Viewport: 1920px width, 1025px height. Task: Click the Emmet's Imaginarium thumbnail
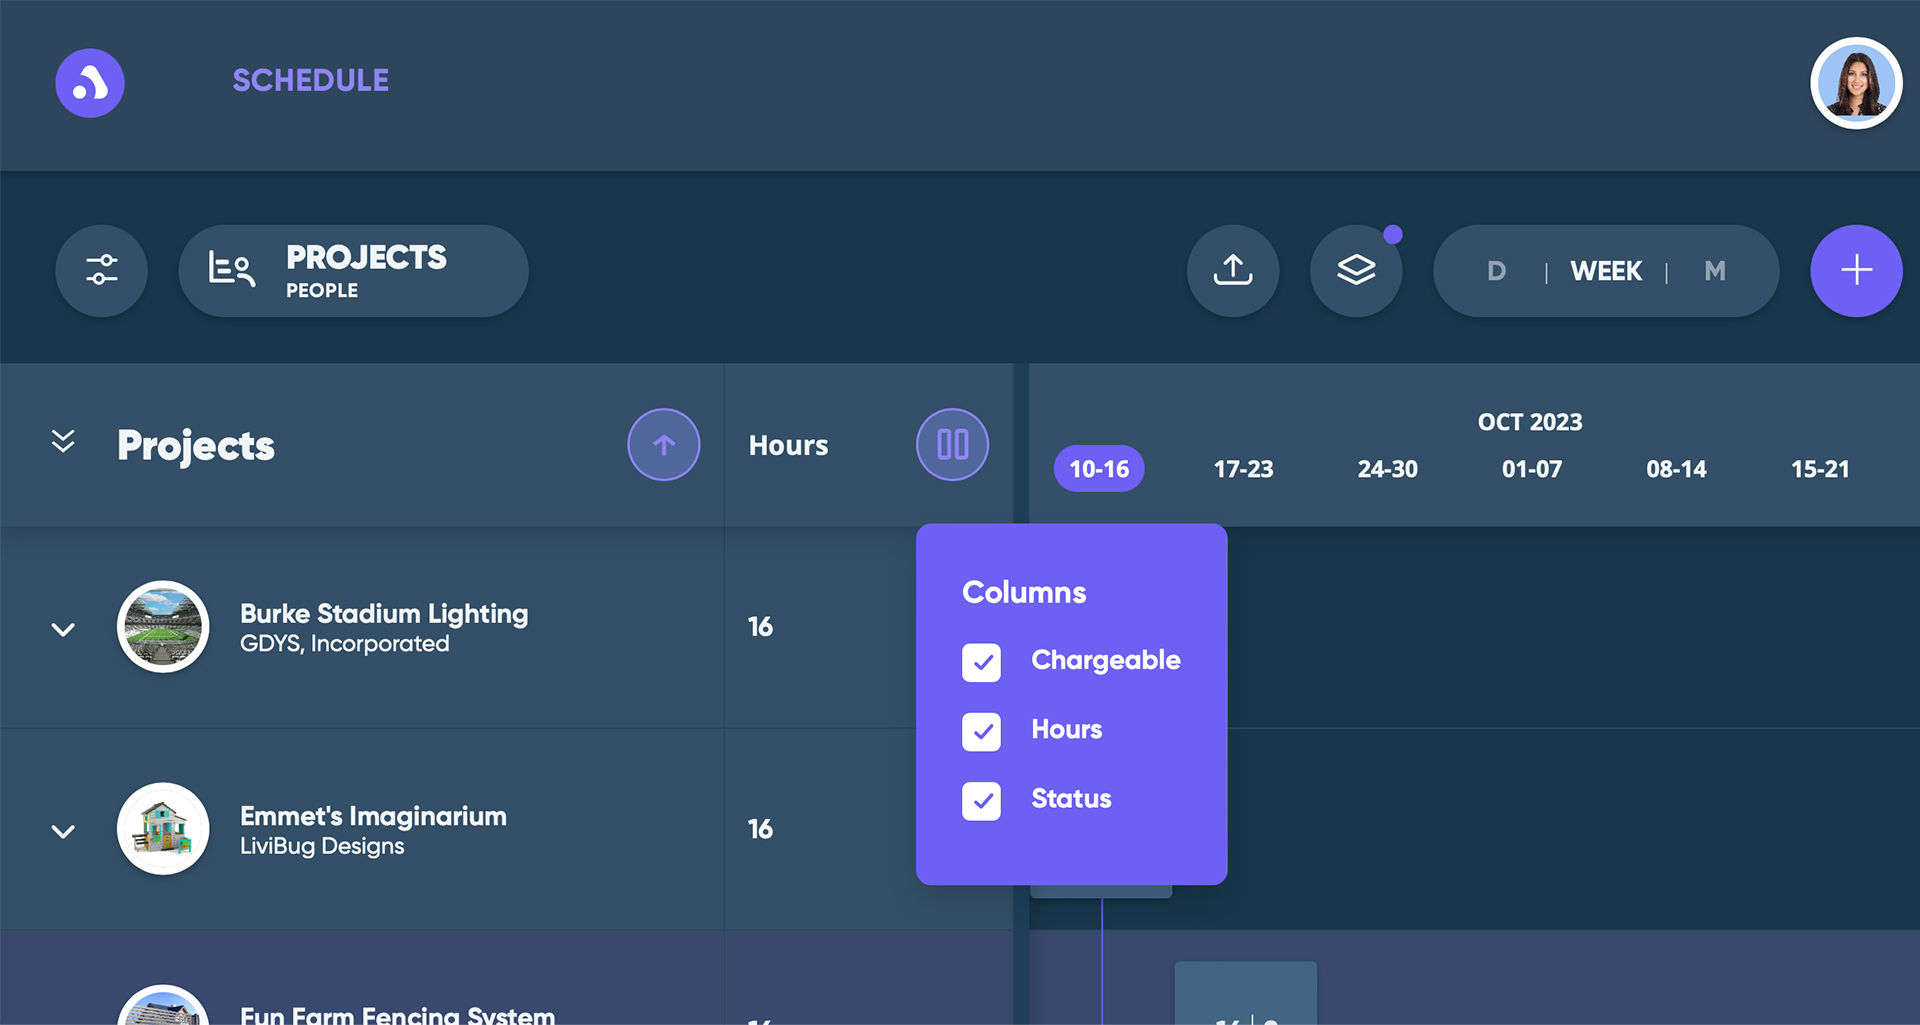click(x=163, y=829)
